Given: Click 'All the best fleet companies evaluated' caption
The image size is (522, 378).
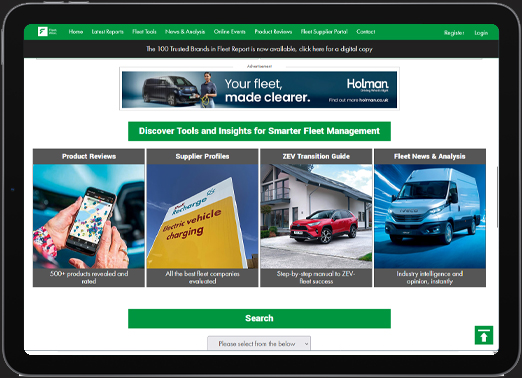Looking at the screenshot, I should tap(202, 277).
